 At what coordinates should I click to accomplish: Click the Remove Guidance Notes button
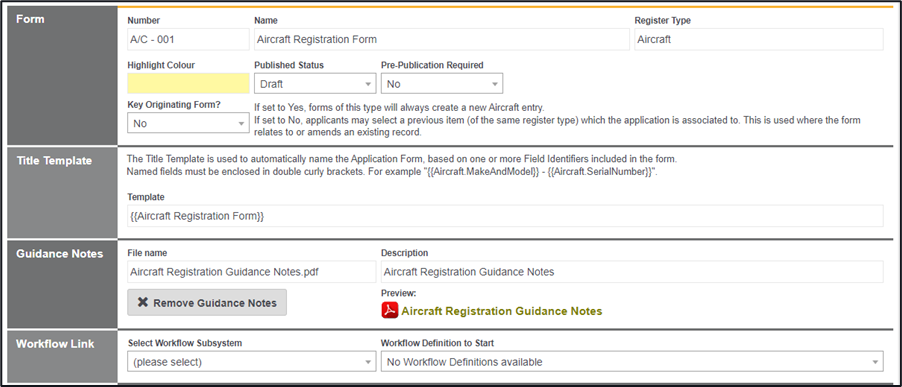click(207, 303)
